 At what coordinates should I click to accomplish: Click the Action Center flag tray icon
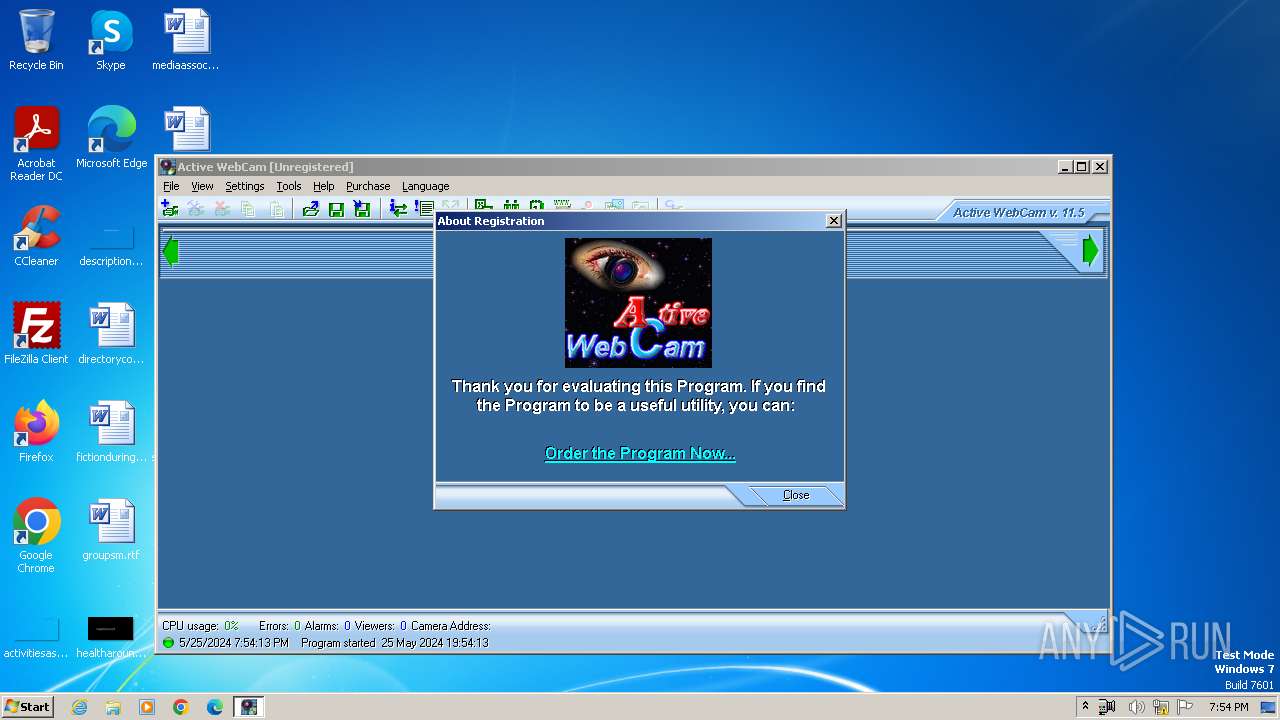(x=1186, y=707)
